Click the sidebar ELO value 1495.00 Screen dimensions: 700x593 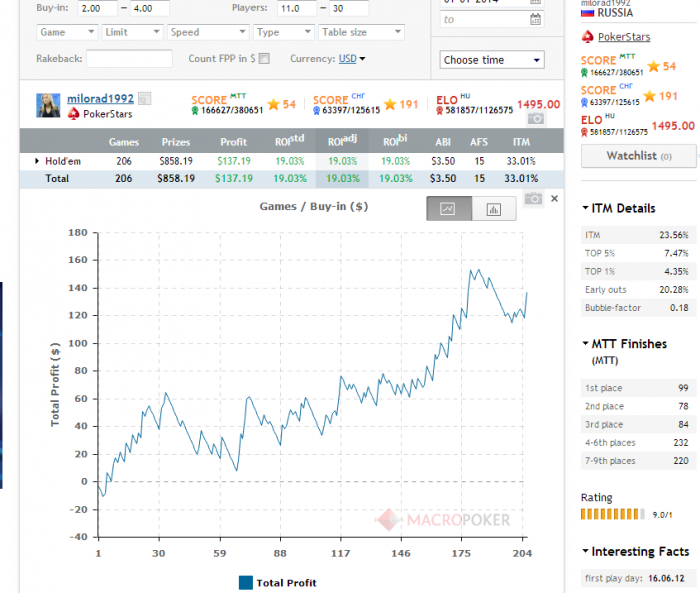pos(673,126)
